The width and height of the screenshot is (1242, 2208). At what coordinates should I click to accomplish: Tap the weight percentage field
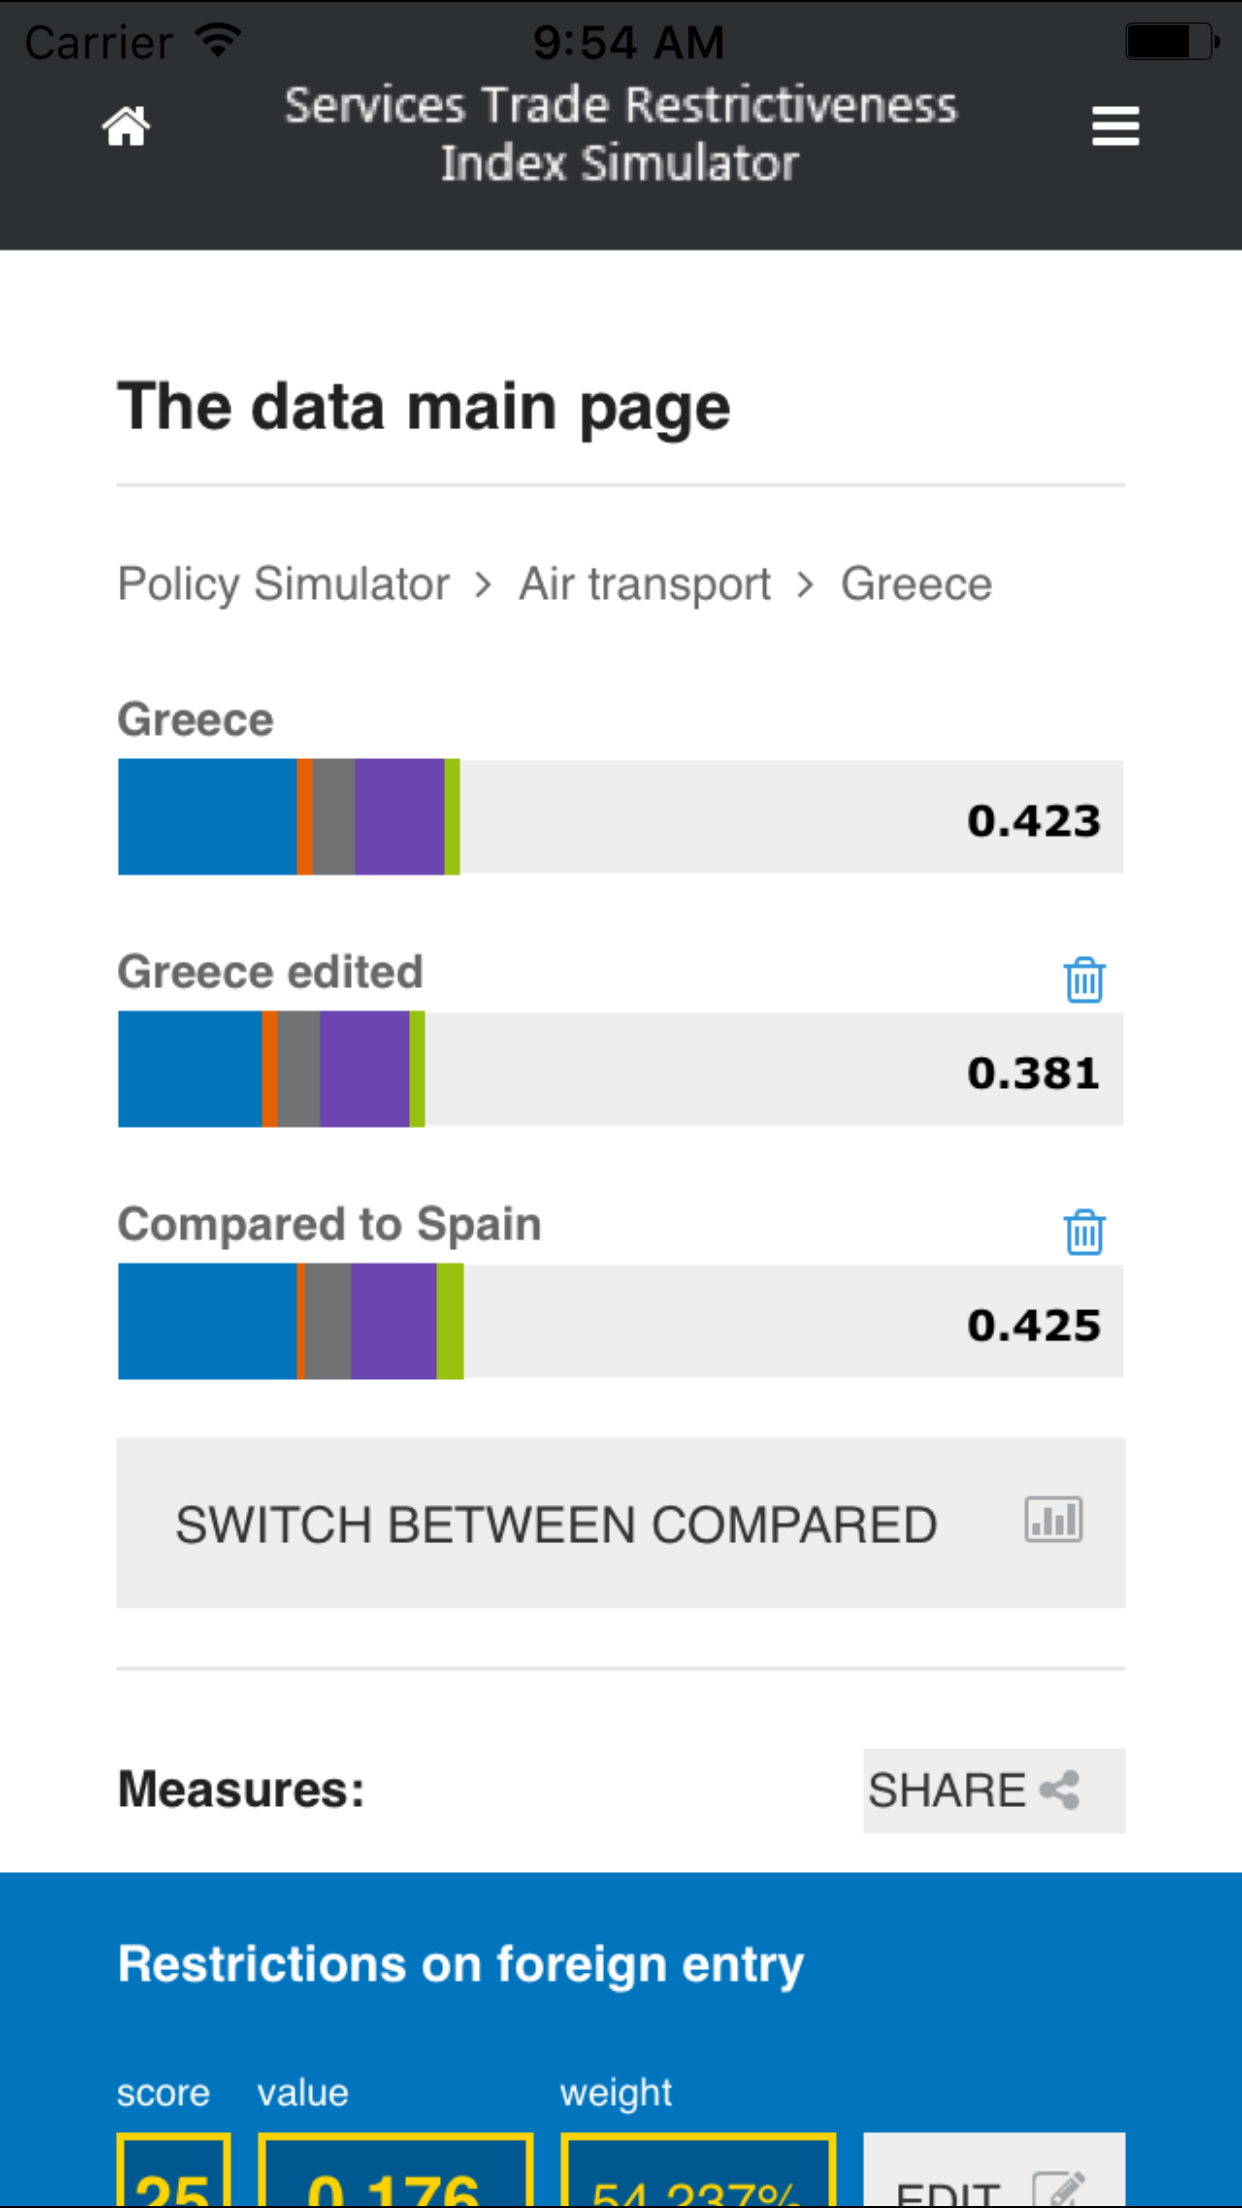pyautogui.click(x=698, y=2175)
